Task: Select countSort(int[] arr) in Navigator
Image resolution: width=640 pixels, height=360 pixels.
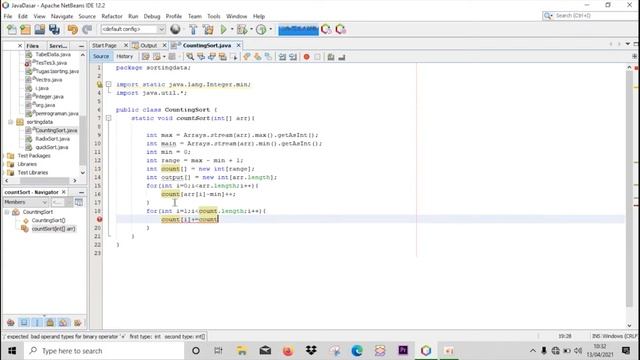Action: (53, 229)
